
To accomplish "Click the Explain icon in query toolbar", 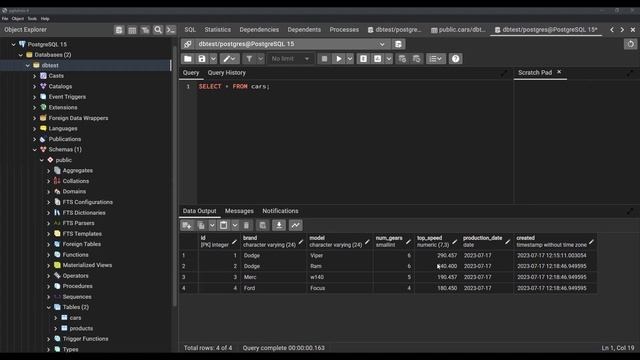I will [363, 59].
